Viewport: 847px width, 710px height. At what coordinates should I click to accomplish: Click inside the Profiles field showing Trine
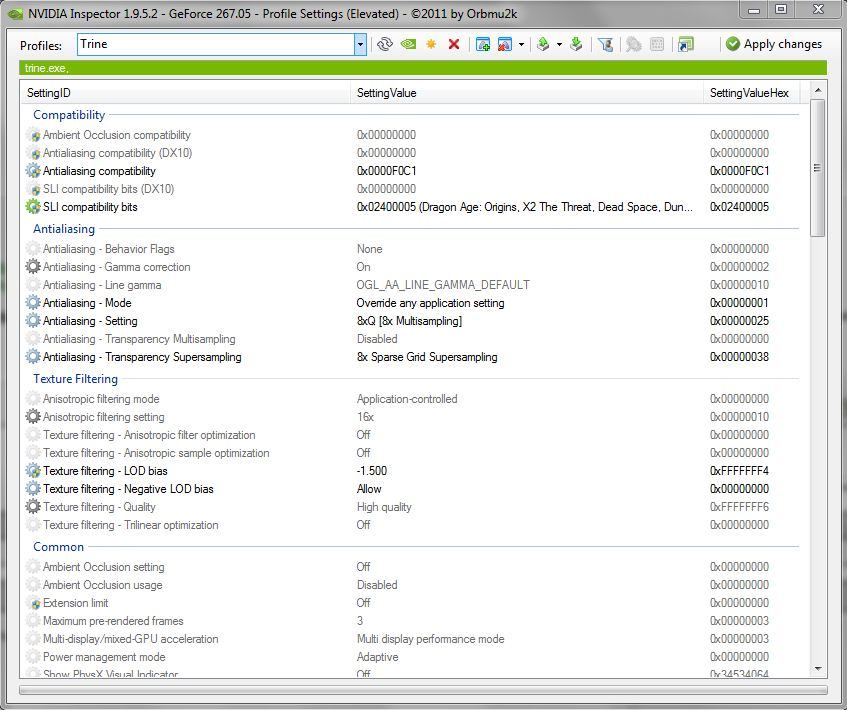pos(216,44)
